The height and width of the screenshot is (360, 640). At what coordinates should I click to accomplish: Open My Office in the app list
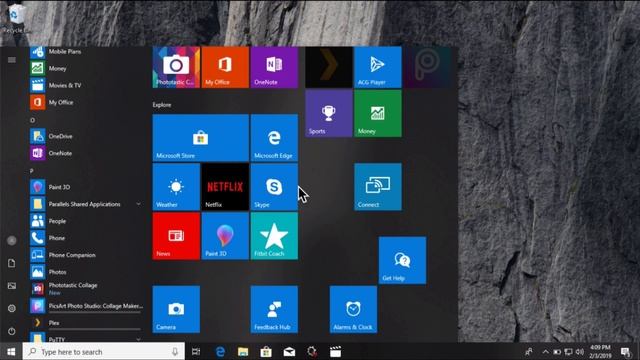(x=86, y=102)
